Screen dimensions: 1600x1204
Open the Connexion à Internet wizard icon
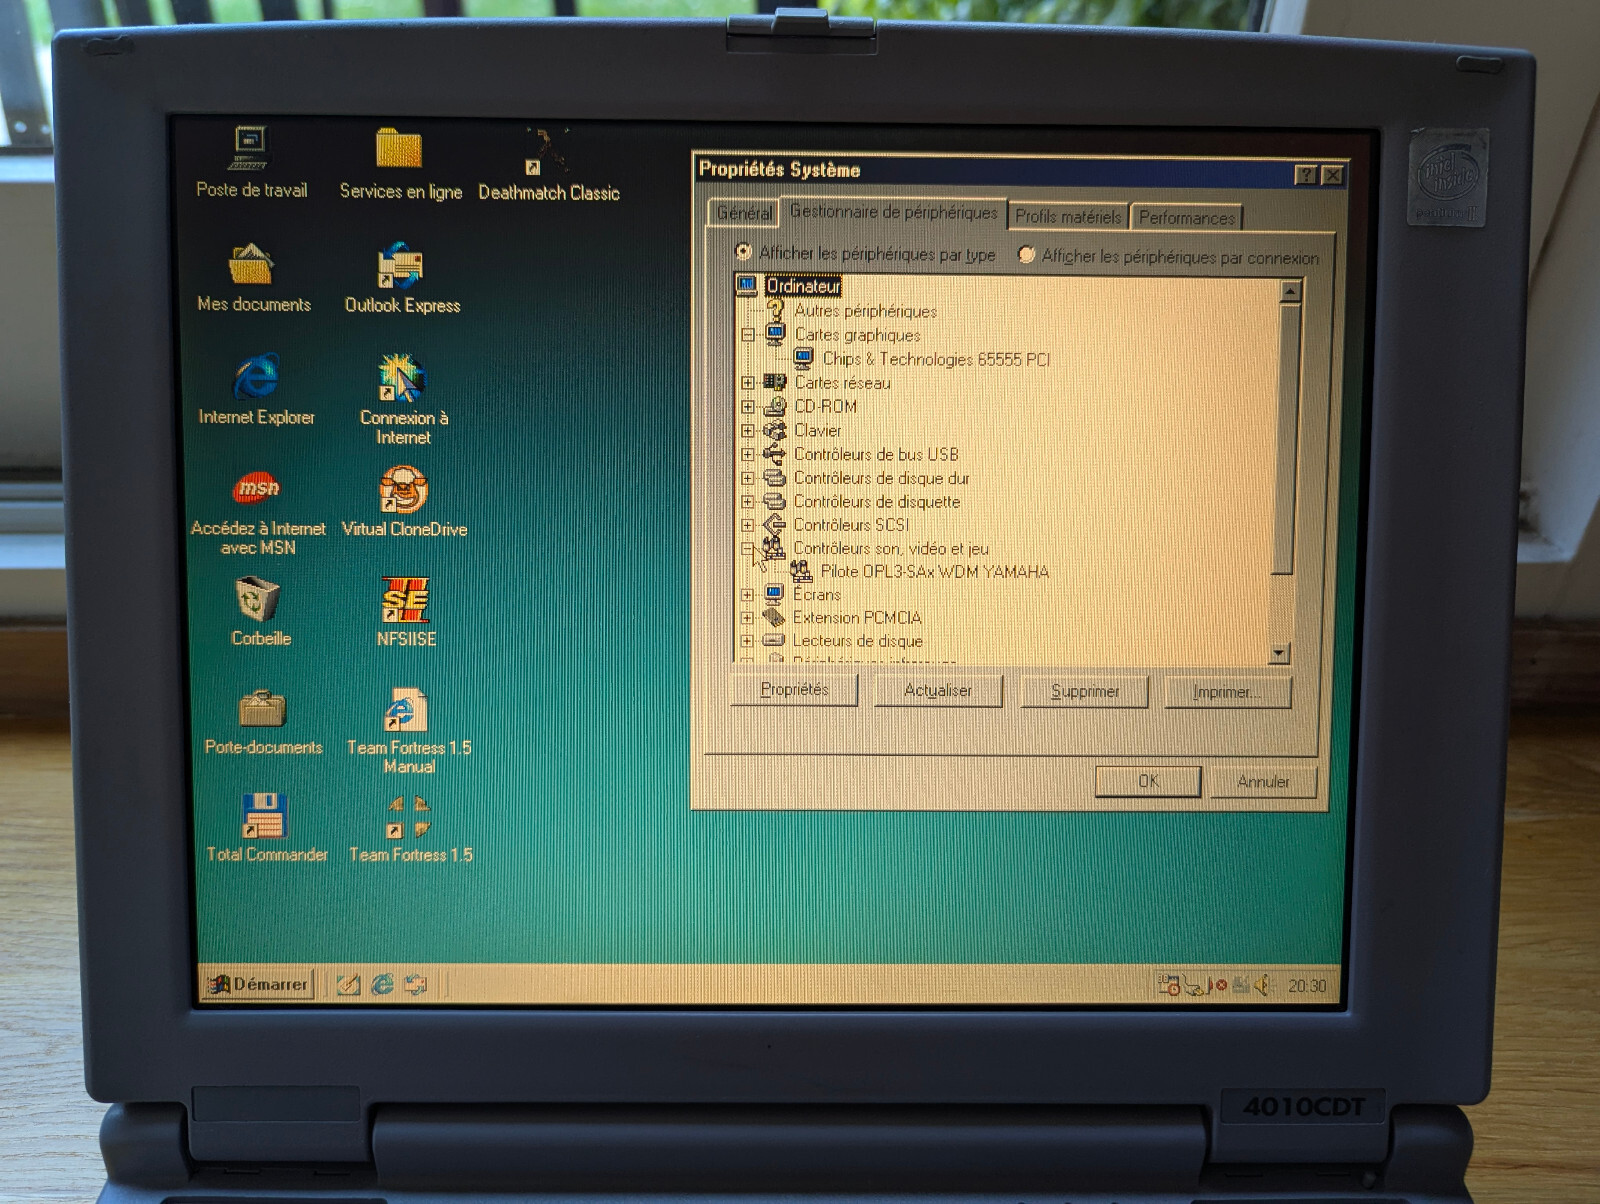tap(402, 378)
